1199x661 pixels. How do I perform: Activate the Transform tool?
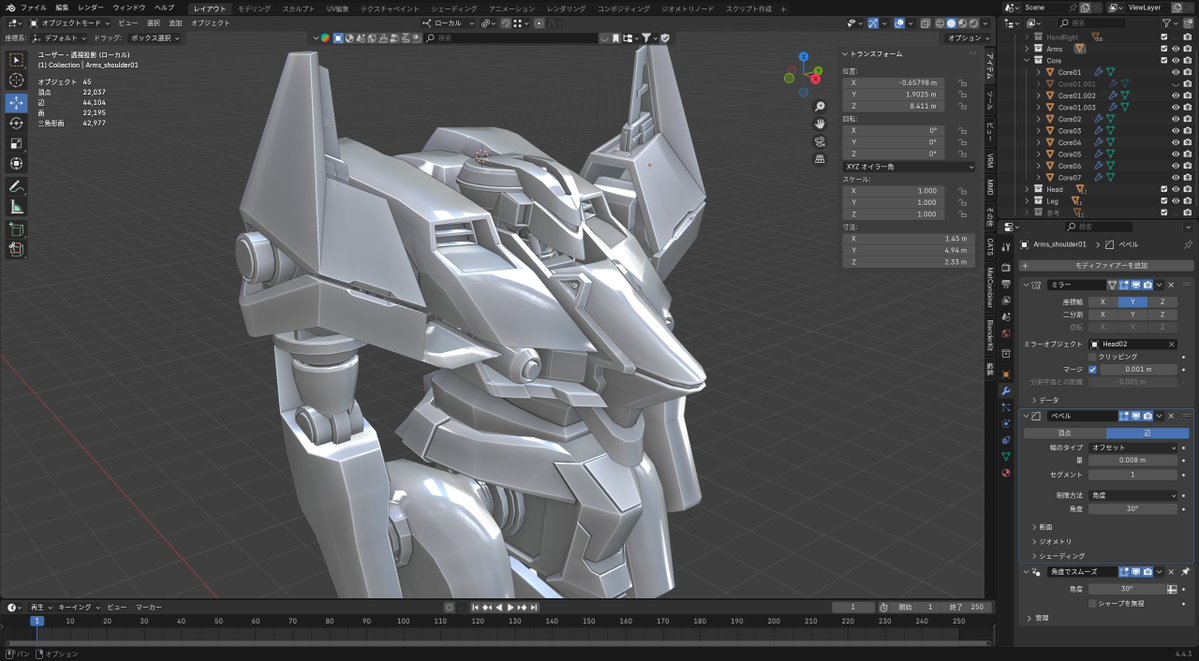tap(16, 164)
